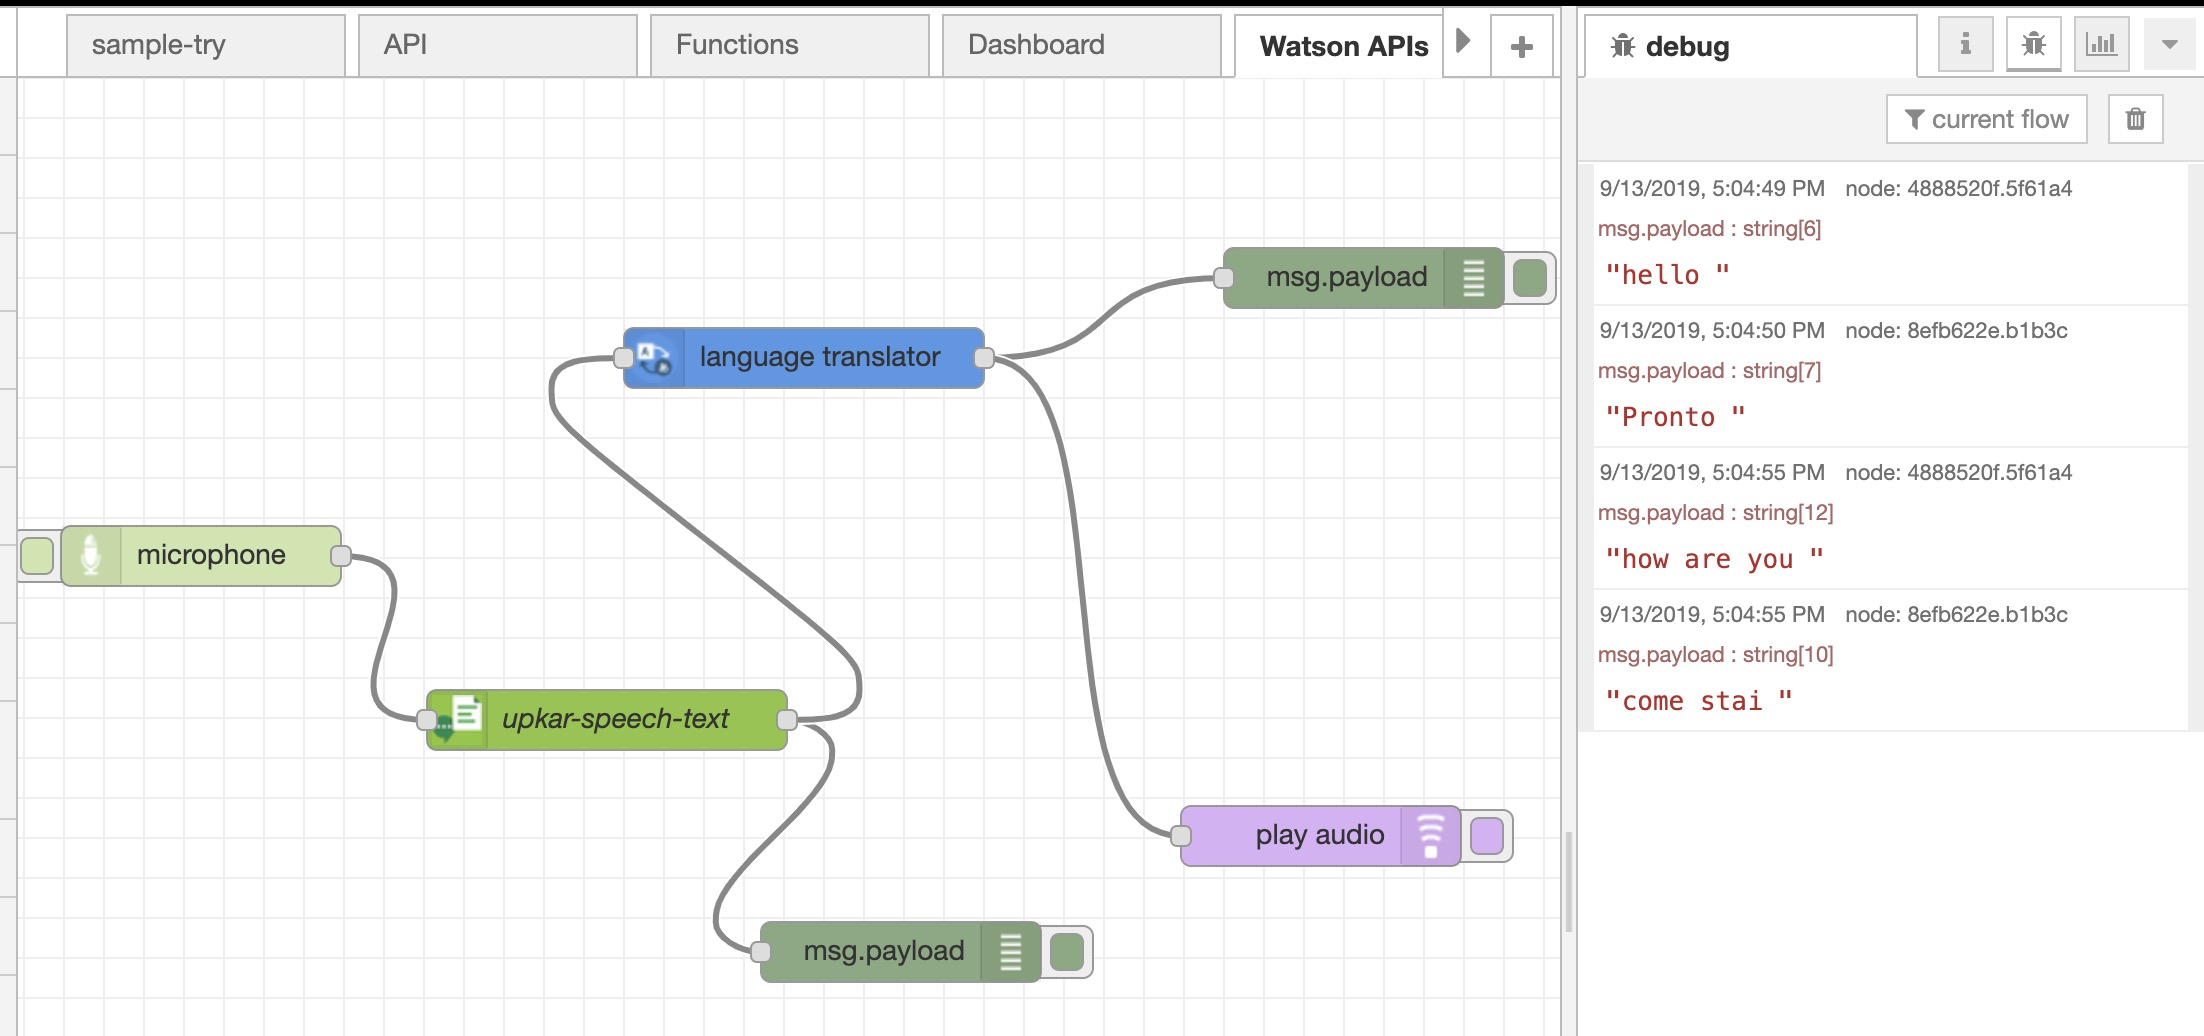Image resolution: width=2204 pixels, height=1036 pixels.
Task: Switch to the sample-try flow tab
Action: (206, 46)
